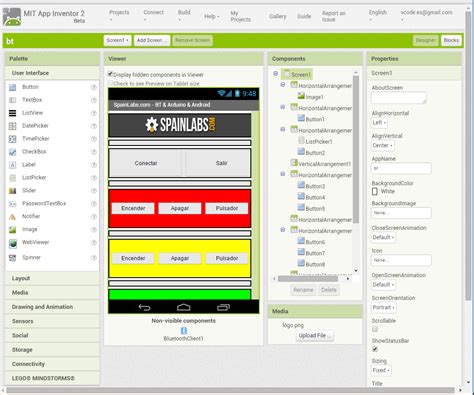
Task: Click the Upload File button
Action: coord(315,335)
